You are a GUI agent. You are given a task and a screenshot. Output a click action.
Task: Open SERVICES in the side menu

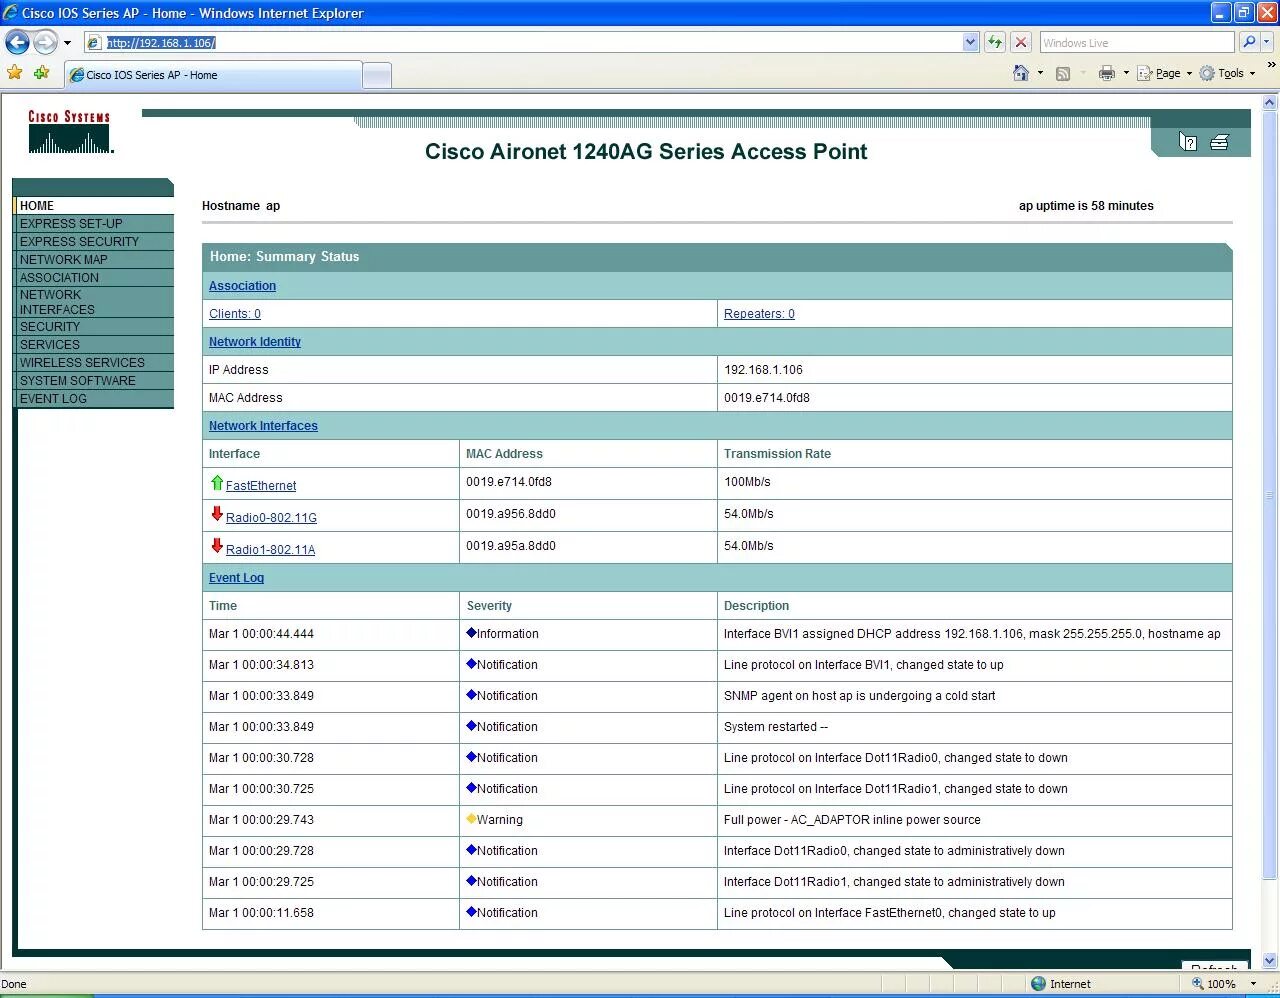[x=94, y=344]
